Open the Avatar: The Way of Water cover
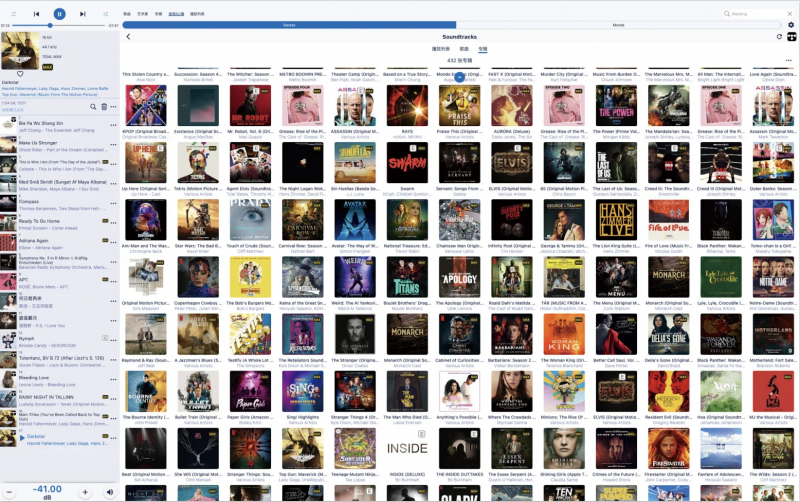Screen dimensions: 800x502 coord(355,220)
